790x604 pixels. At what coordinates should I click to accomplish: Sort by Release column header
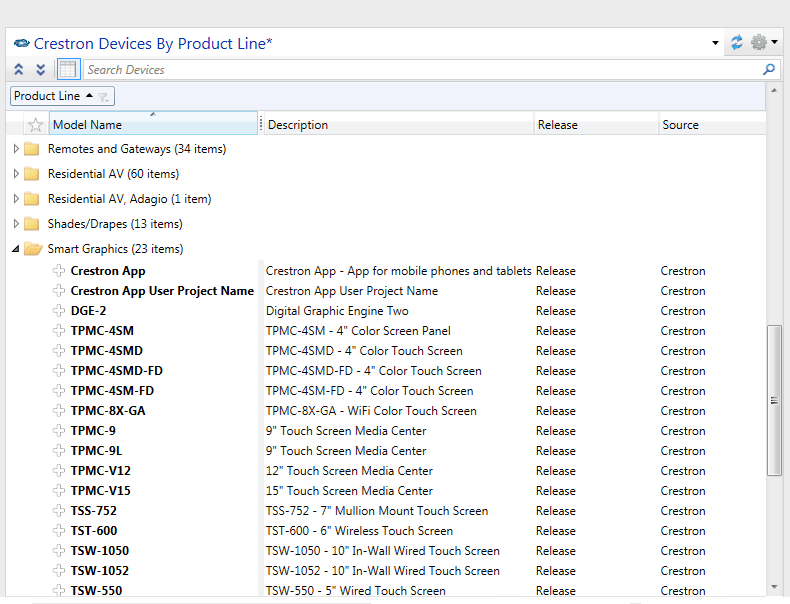tap(596, 124)
